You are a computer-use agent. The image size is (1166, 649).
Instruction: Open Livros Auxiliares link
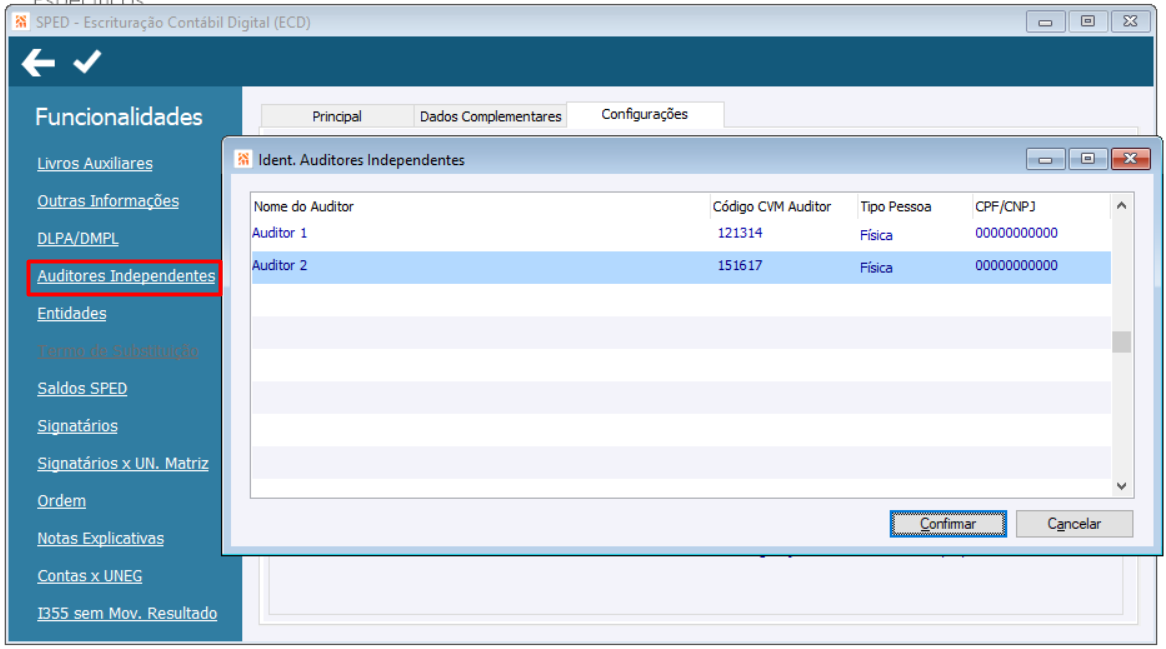pos(95,164)
